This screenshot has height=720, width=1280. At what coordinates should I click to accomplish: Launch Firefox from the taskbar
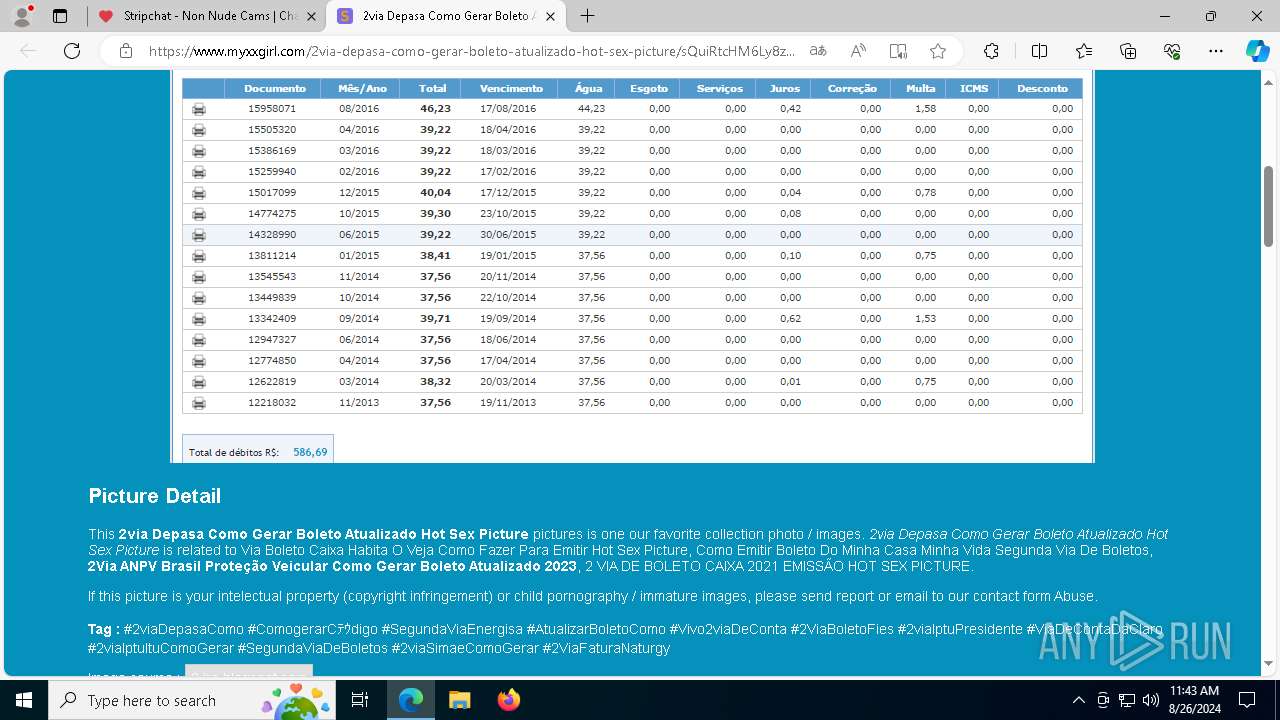[x=509, y=700]
